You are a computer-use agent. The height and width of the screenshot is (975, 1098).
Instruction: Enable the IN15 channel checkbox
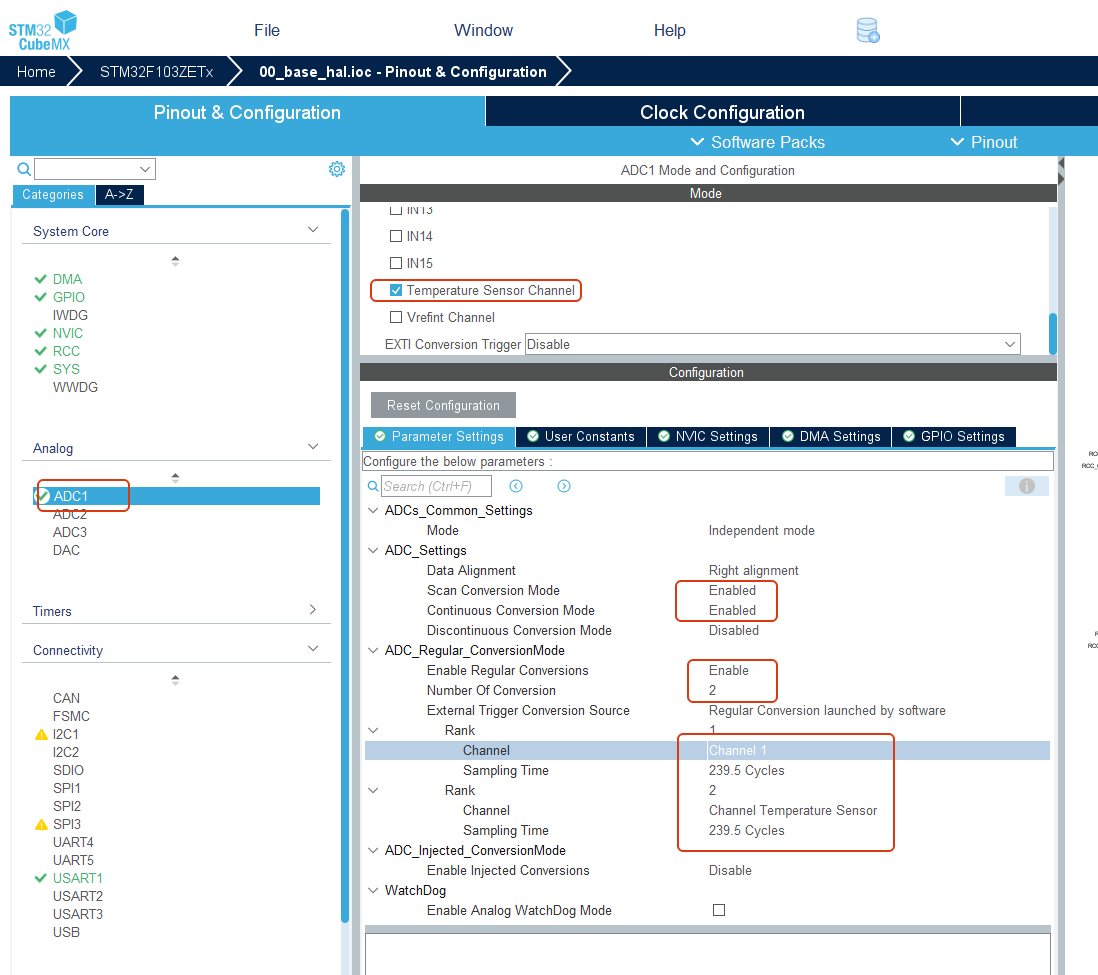tap(396, 263)
